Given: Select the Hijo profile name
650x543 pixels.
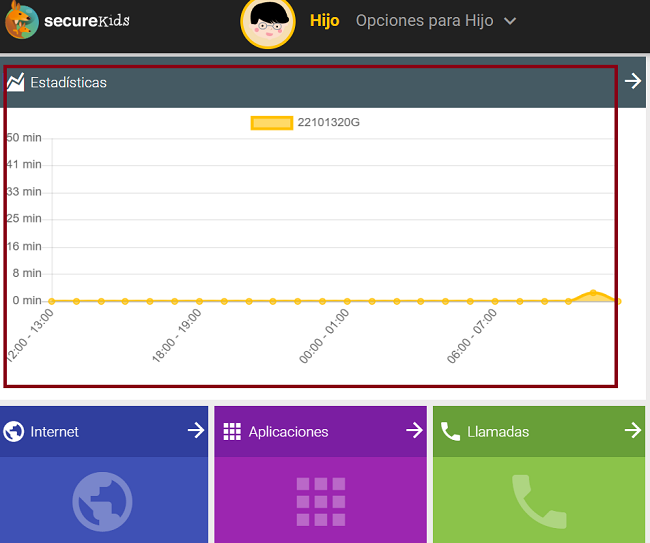Looking at the screenshot, I should (325, 21).
